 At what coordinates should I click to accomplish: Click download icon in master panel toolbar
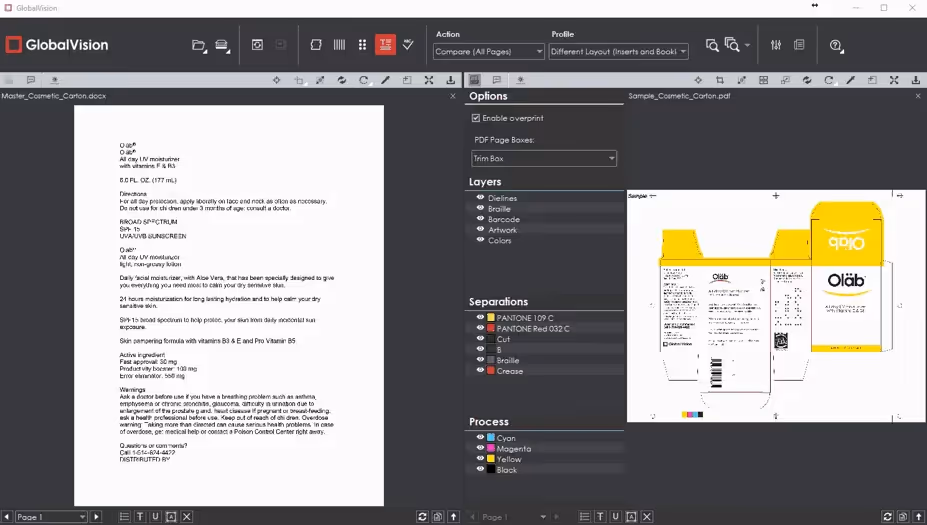click(x=450, y=80)
